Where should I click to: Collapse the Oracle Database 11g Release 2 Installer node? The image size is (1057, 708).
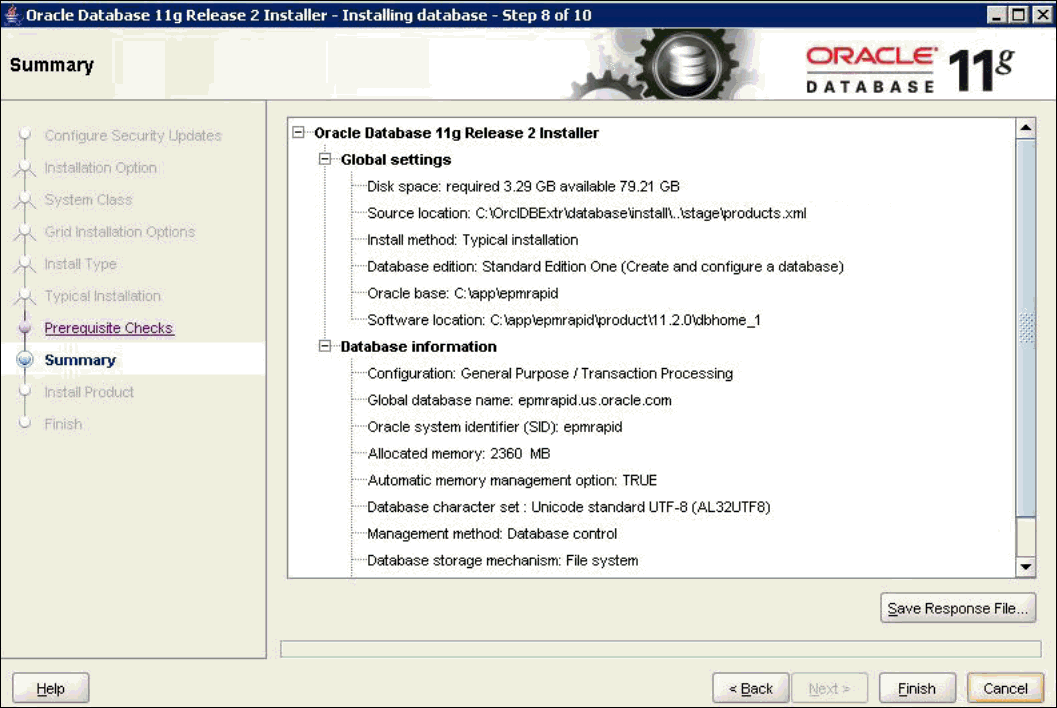[299, 133]
